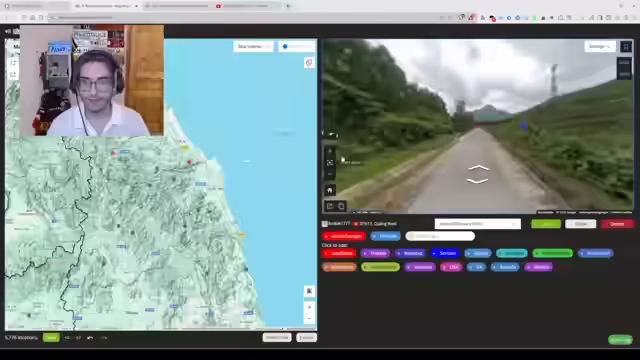The height and width of the screenshot is (360, 640).
Task: Click the red Delete button
Action: 617,224
